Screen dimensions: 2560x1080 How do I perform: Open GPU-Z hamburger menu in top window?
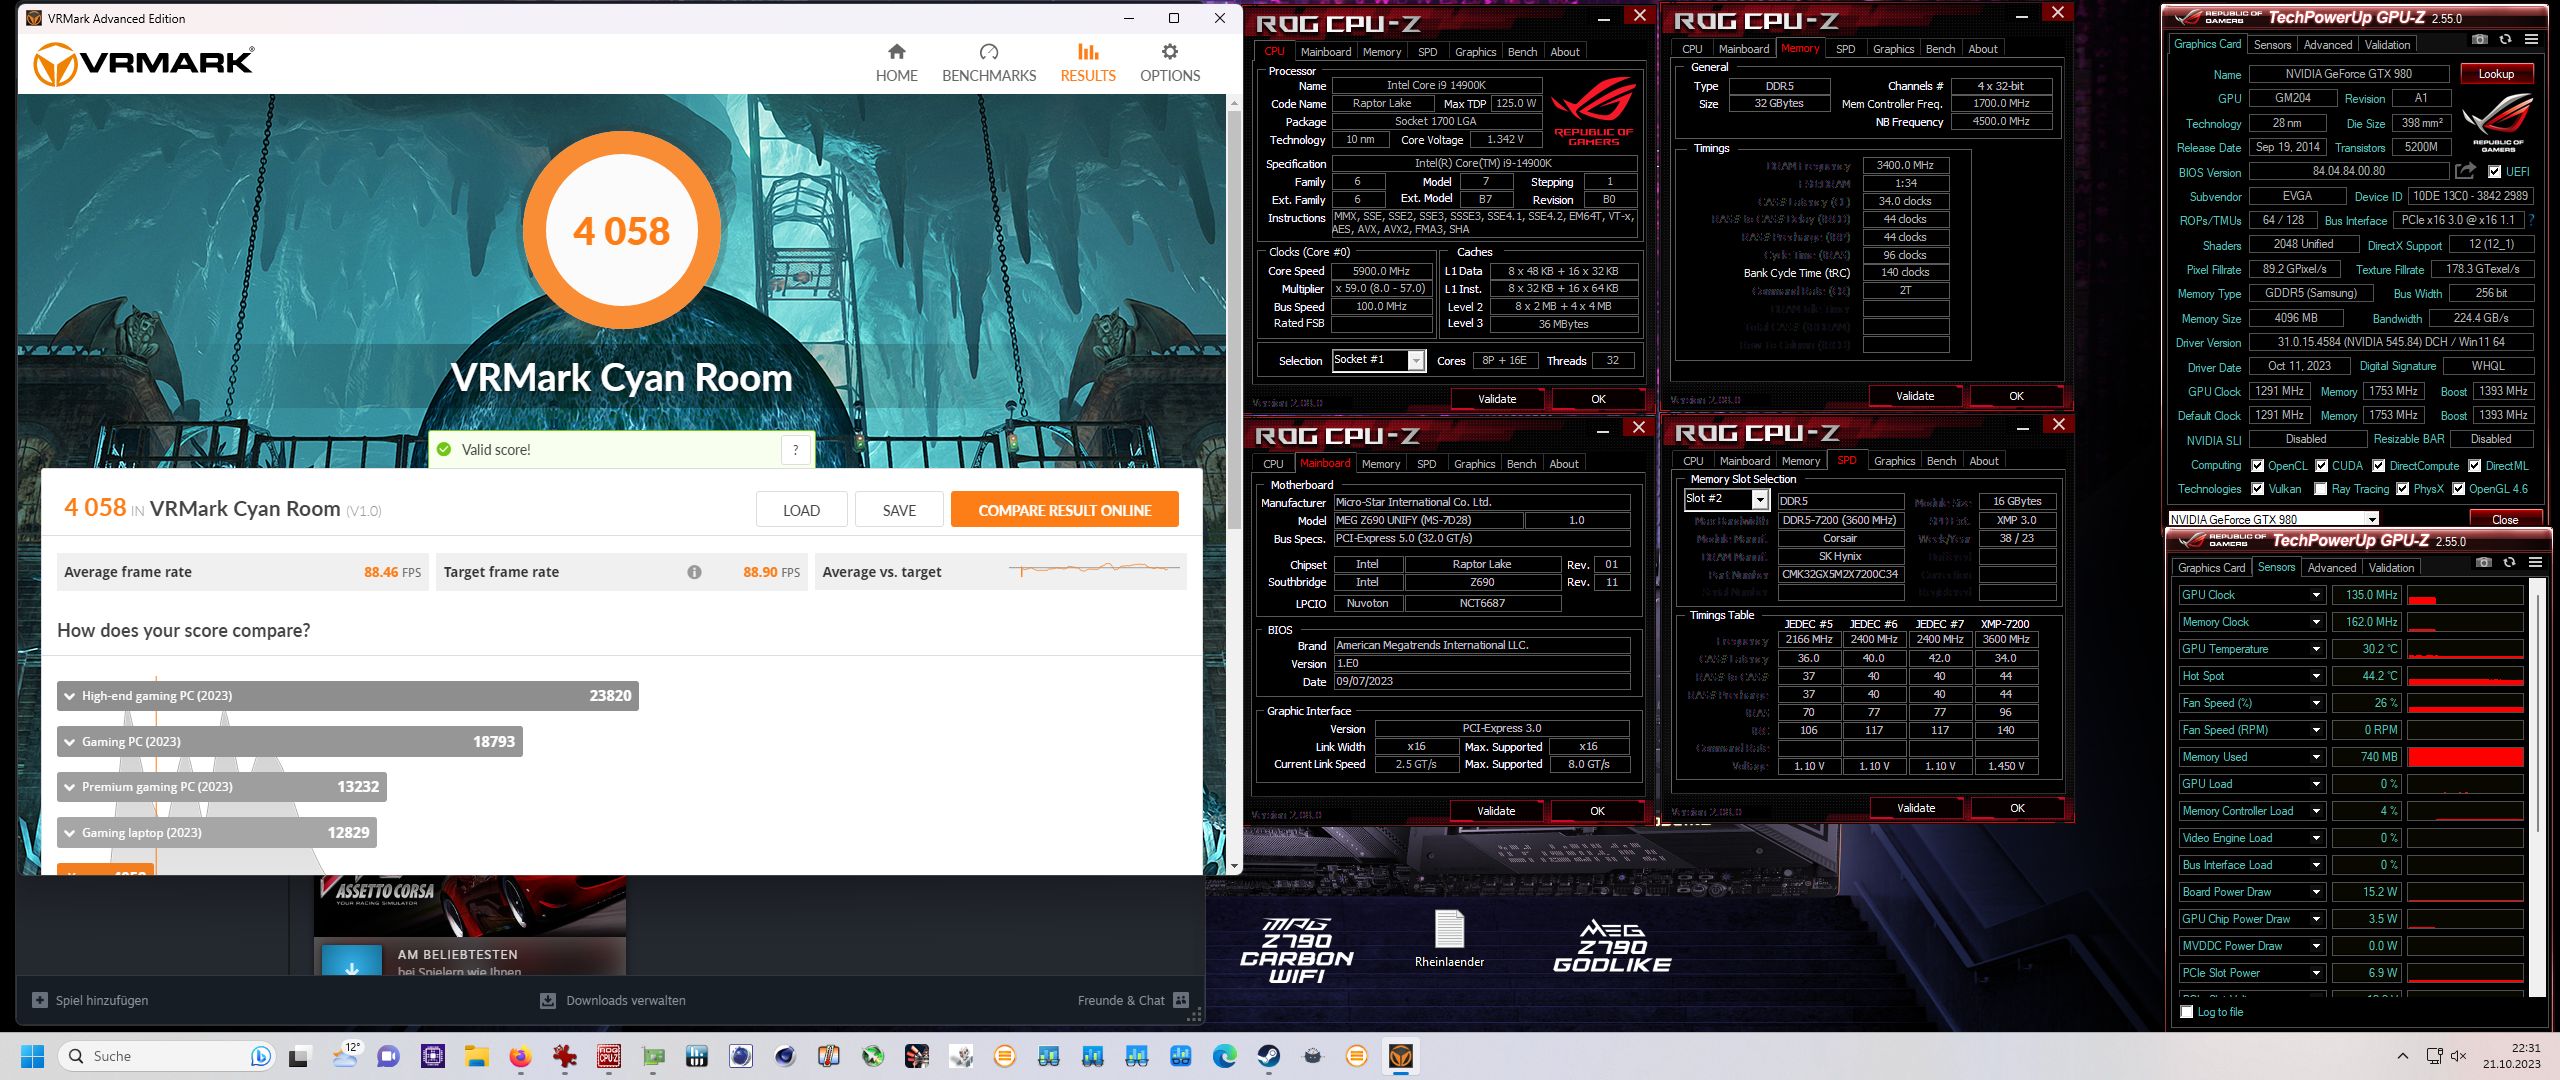pyautogui.click(x=2531, y=40)
